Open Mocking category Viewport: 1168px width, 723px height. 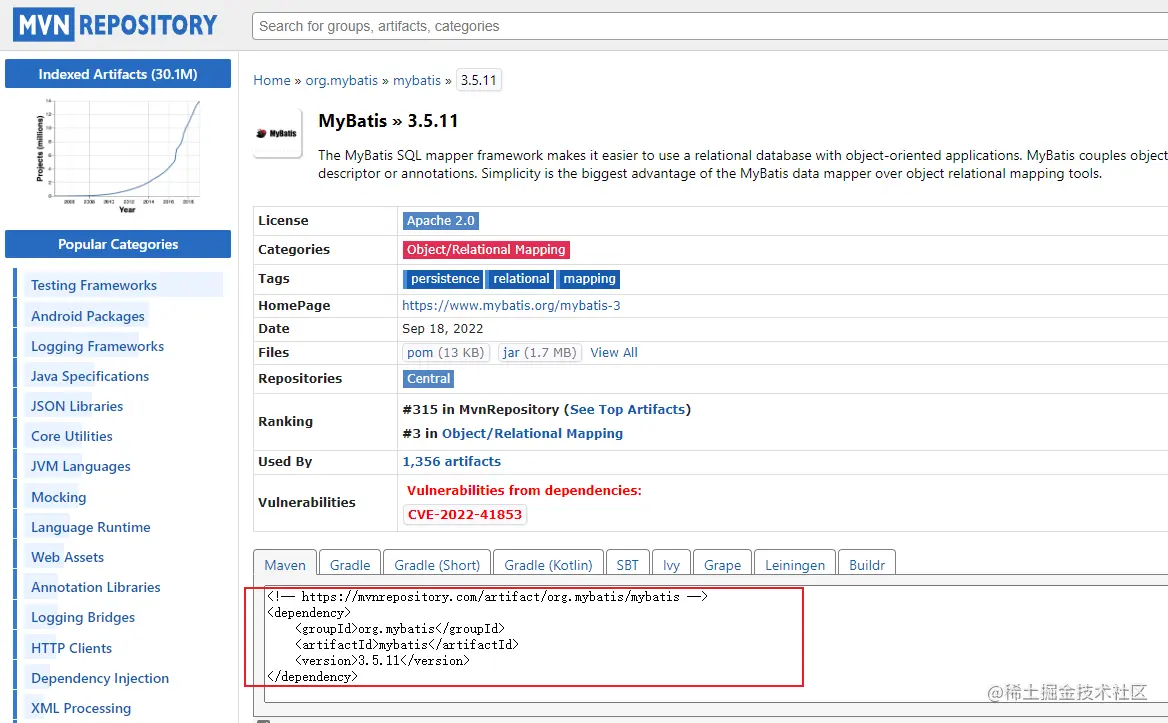pos(58,497)
